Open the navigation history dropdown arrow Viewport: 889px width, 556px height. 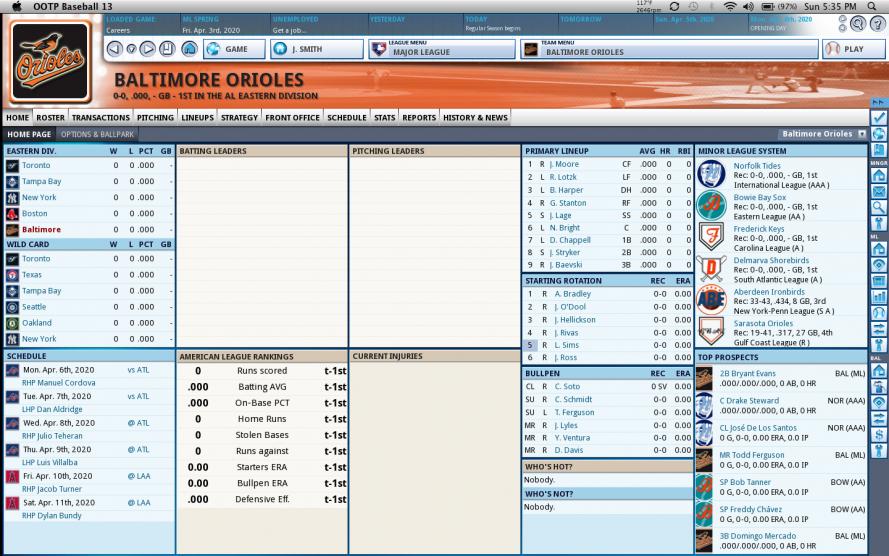coord(131,49)
